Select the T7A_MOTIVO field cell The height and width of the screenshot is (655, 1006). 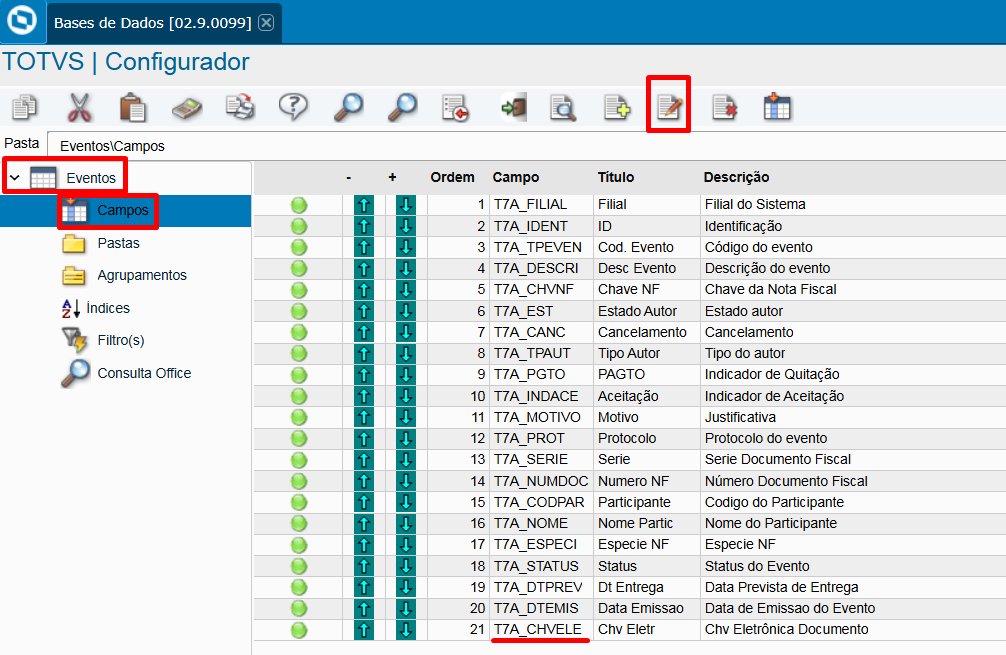541,417
